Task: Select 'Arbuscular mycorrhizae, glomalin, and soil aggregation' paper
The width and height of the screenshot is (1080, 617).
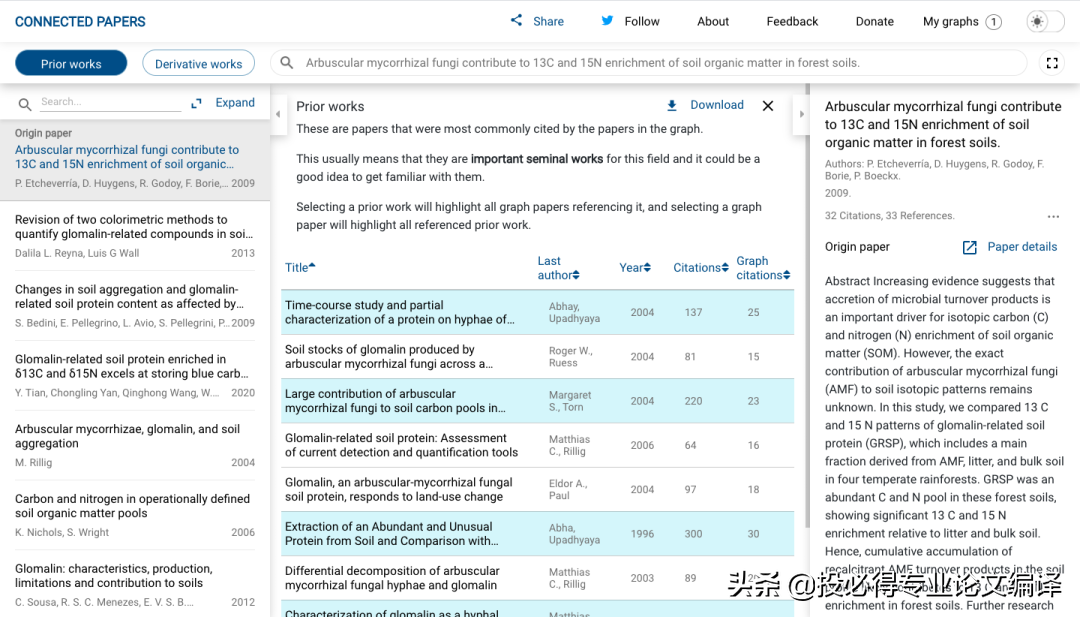Action: click(135, 445)
